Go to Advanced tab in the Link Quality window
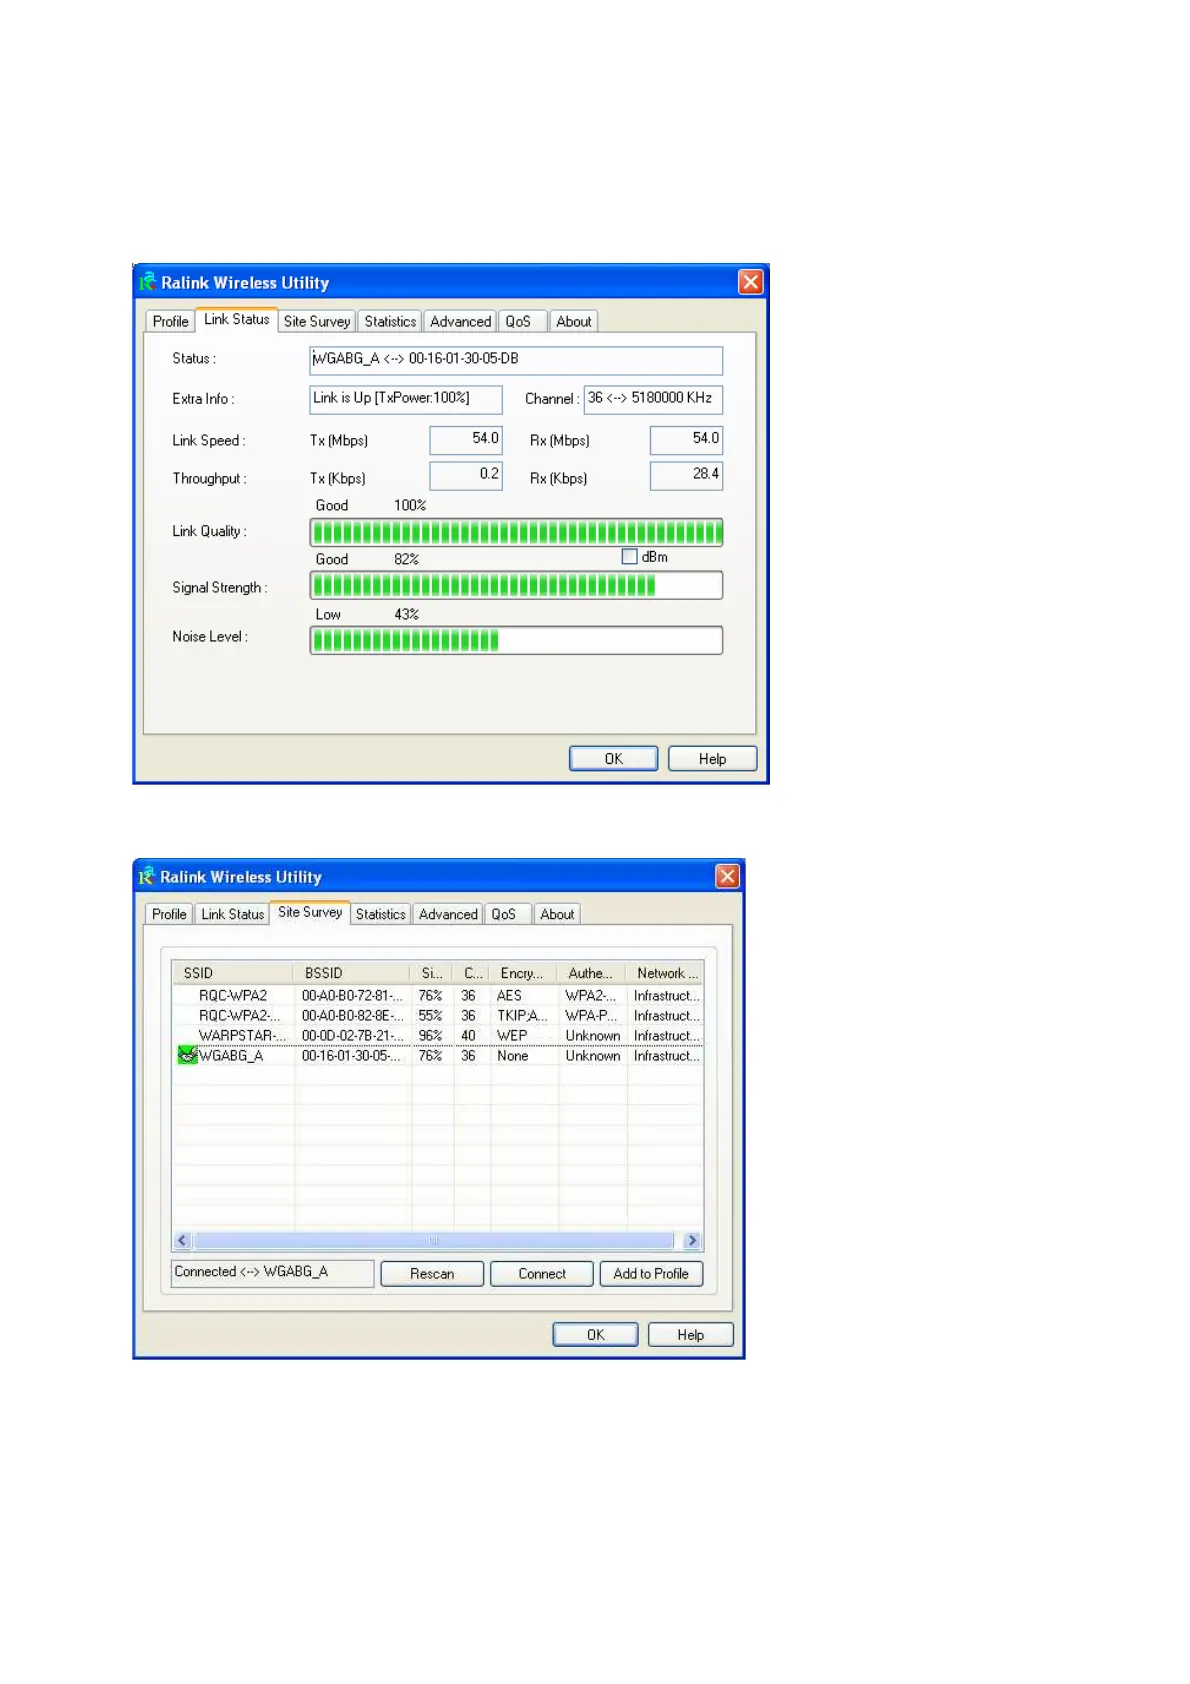The width and height of the screenshot is (1190, 1684). coord(460,321)
